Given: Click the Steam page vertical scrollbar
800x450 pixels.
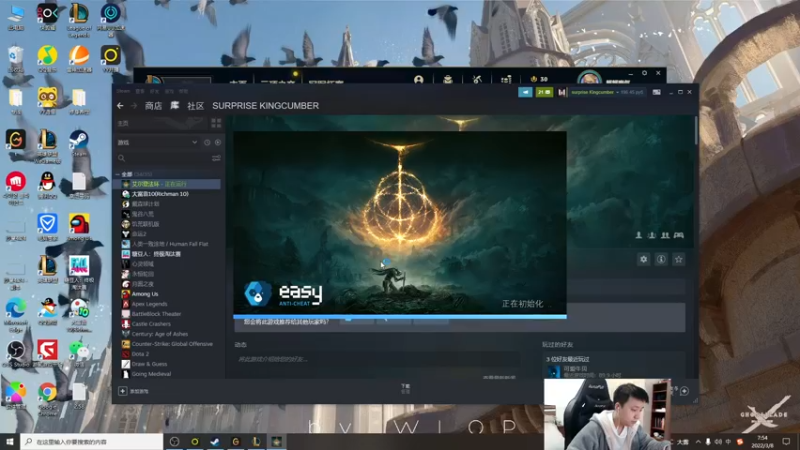Looking at the screenshot, I should [x=695, y=130].
